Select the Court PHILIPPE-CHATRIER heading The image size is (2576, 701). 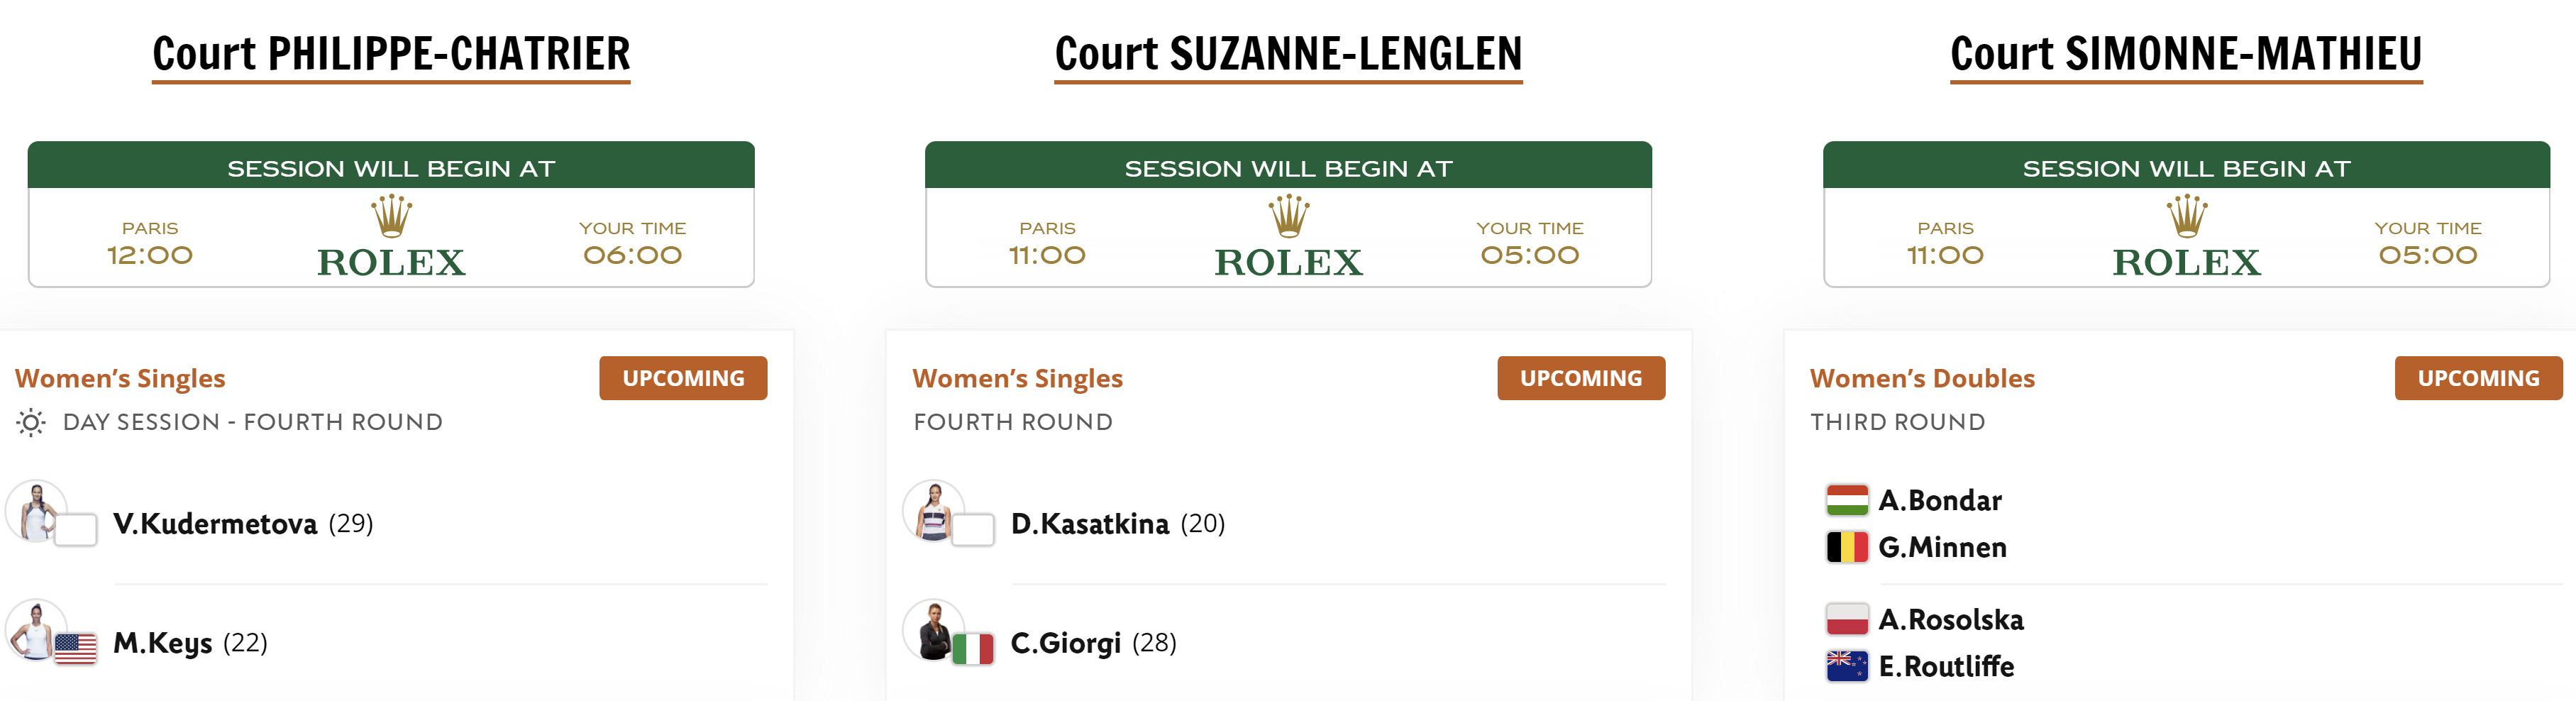pyautogui.click(x=391, y=54)
